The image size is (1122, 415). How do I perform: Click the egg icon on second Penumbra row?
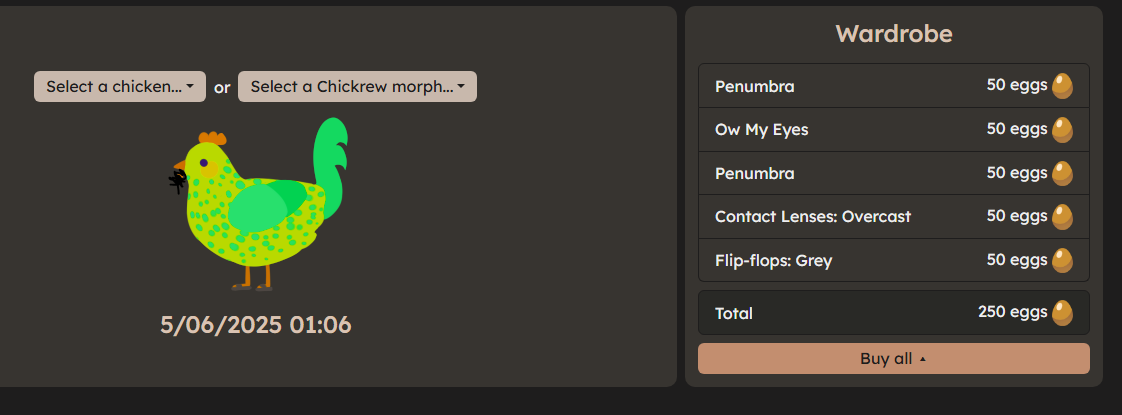click(x=1063, y=173)
